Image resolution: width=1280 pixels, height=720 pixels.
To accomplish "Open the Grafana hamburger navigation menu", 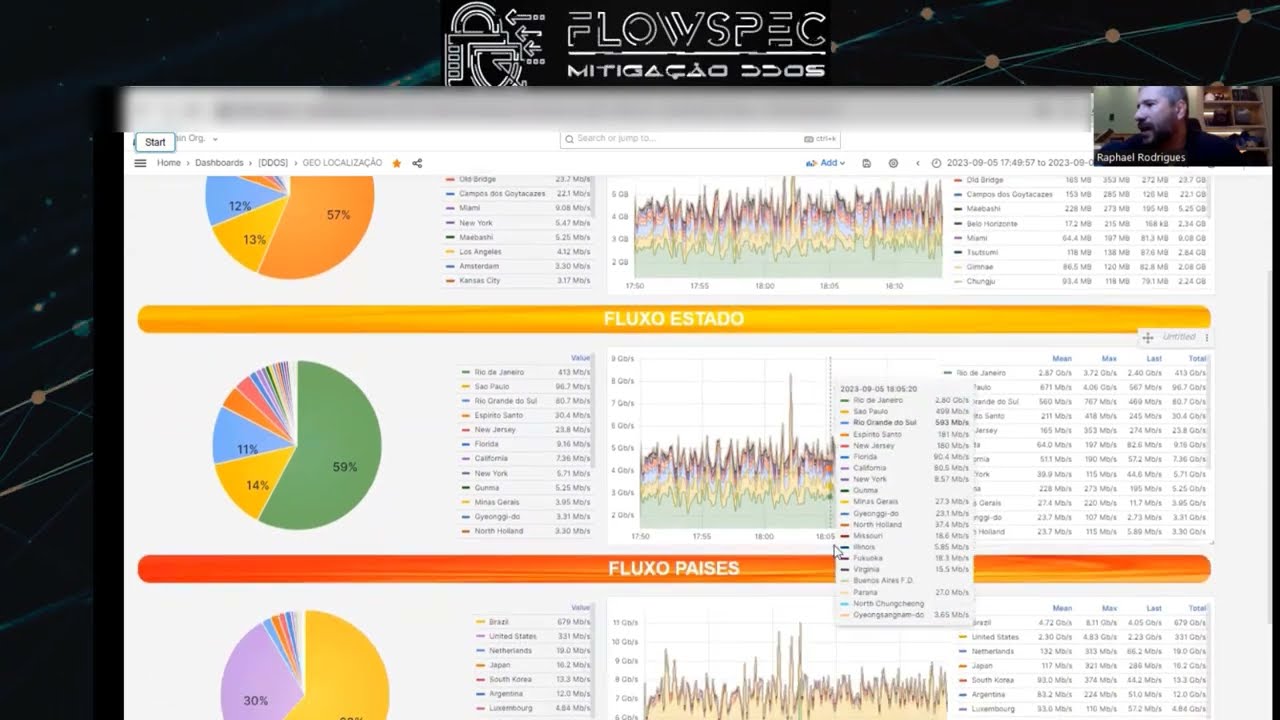I will tap(141, 163).
